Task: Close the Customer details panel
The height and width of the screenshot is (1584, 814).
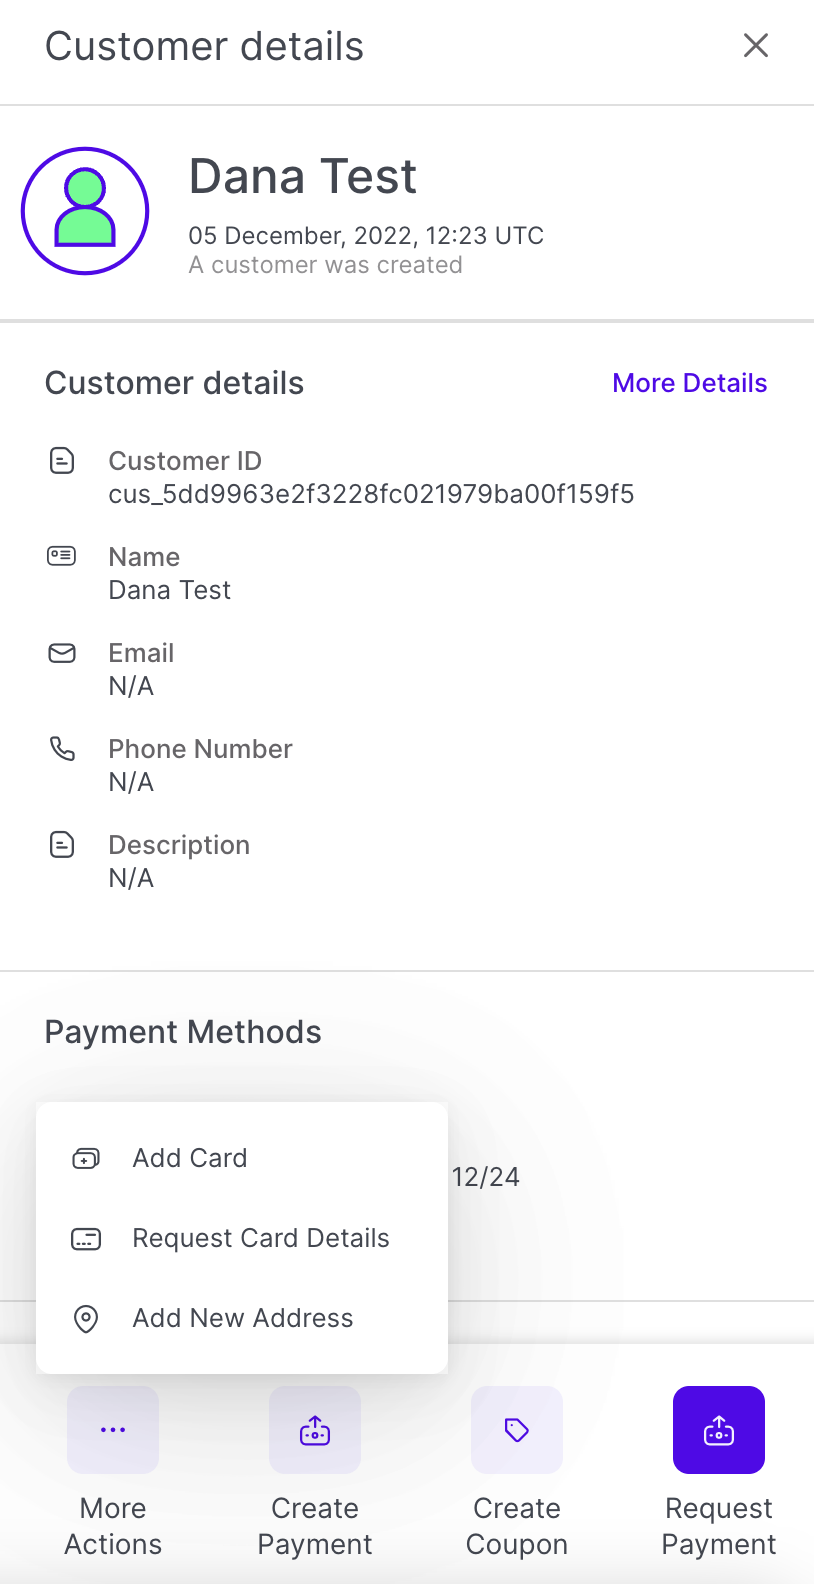Action: tap(756, 45)
